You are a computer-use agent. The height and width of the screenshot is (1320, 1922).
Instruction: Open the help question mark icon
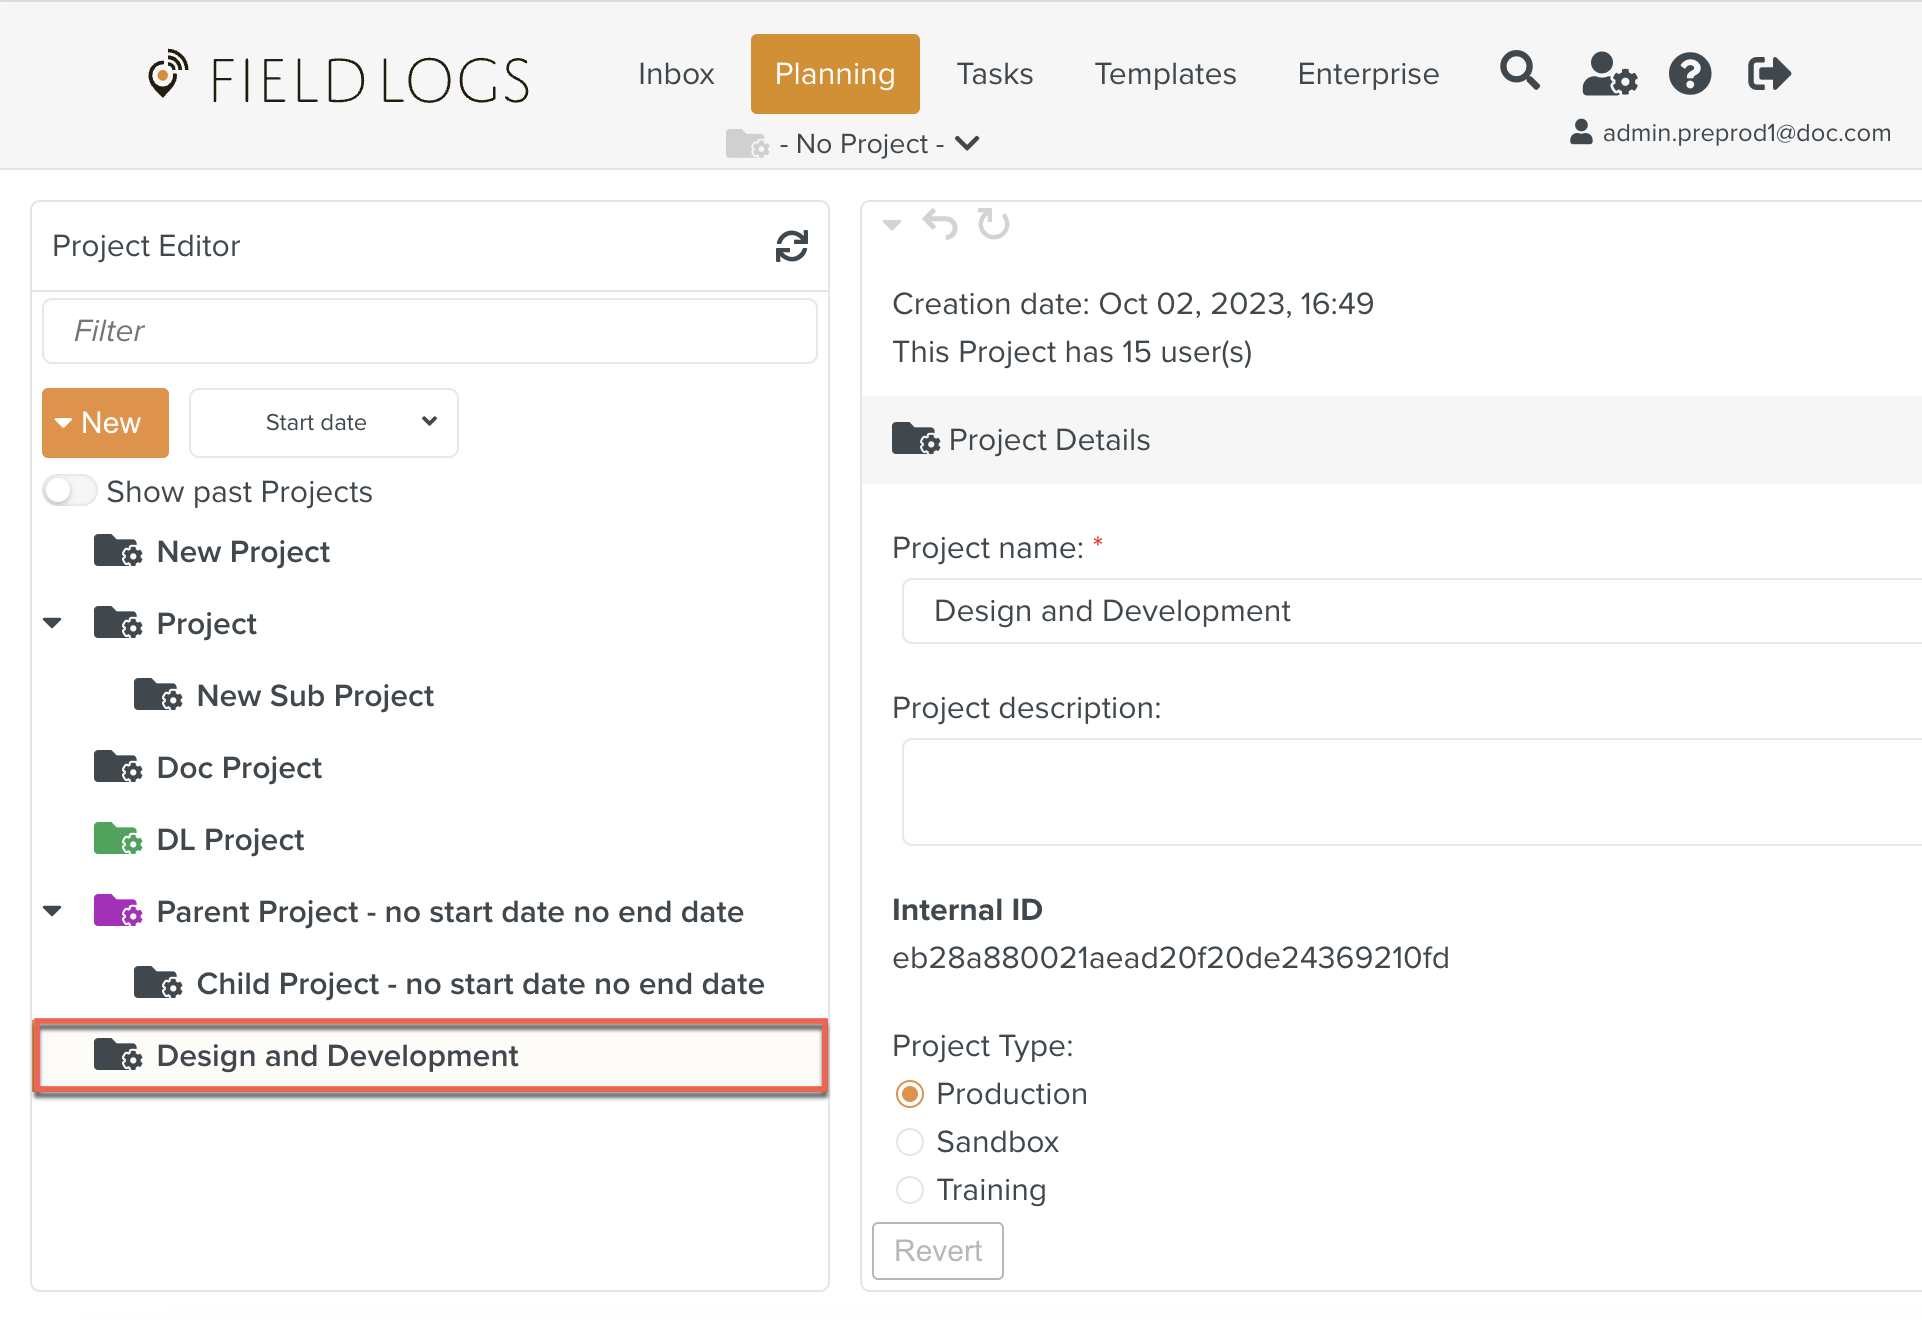click(x=1689, y=74)
